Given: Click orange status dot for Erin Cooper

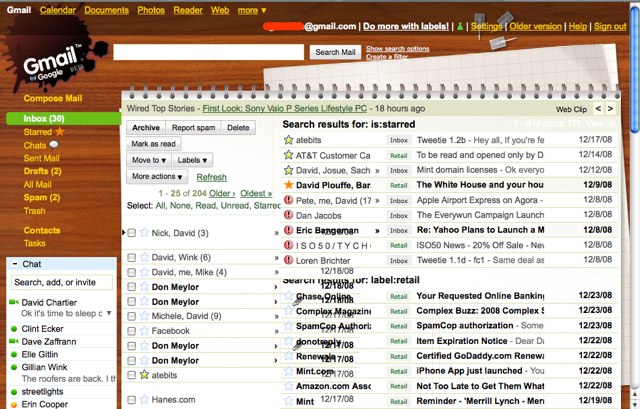Looking at the screenshot, I should (13, 405).
